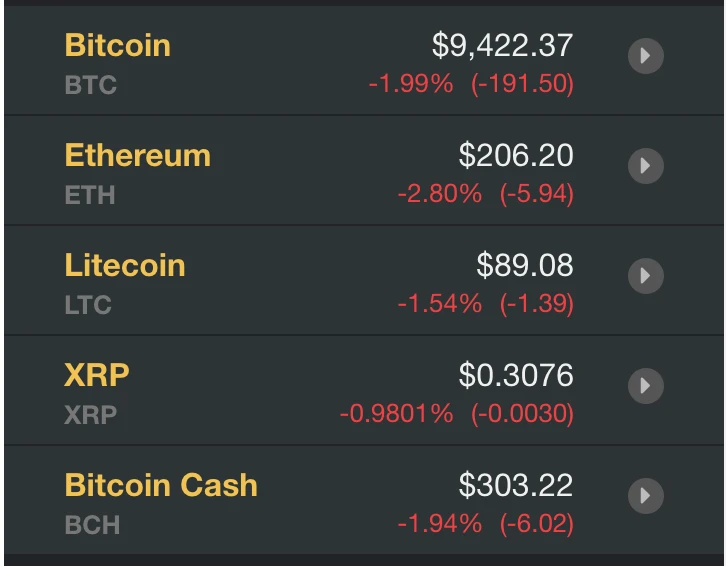The image size is (726, 566).
Task: Select the Litecoin coin name
Action: click(124, 265)
